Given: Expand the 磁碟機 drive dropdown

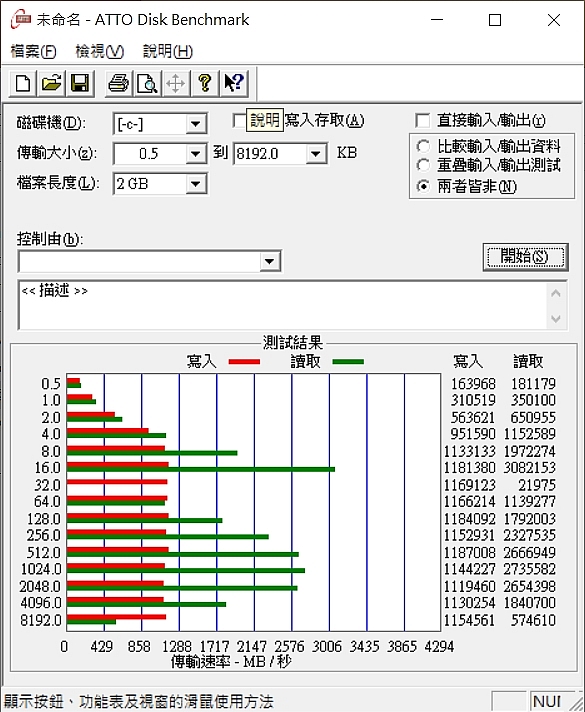Looking at the screenshot, I should (196, 124).
